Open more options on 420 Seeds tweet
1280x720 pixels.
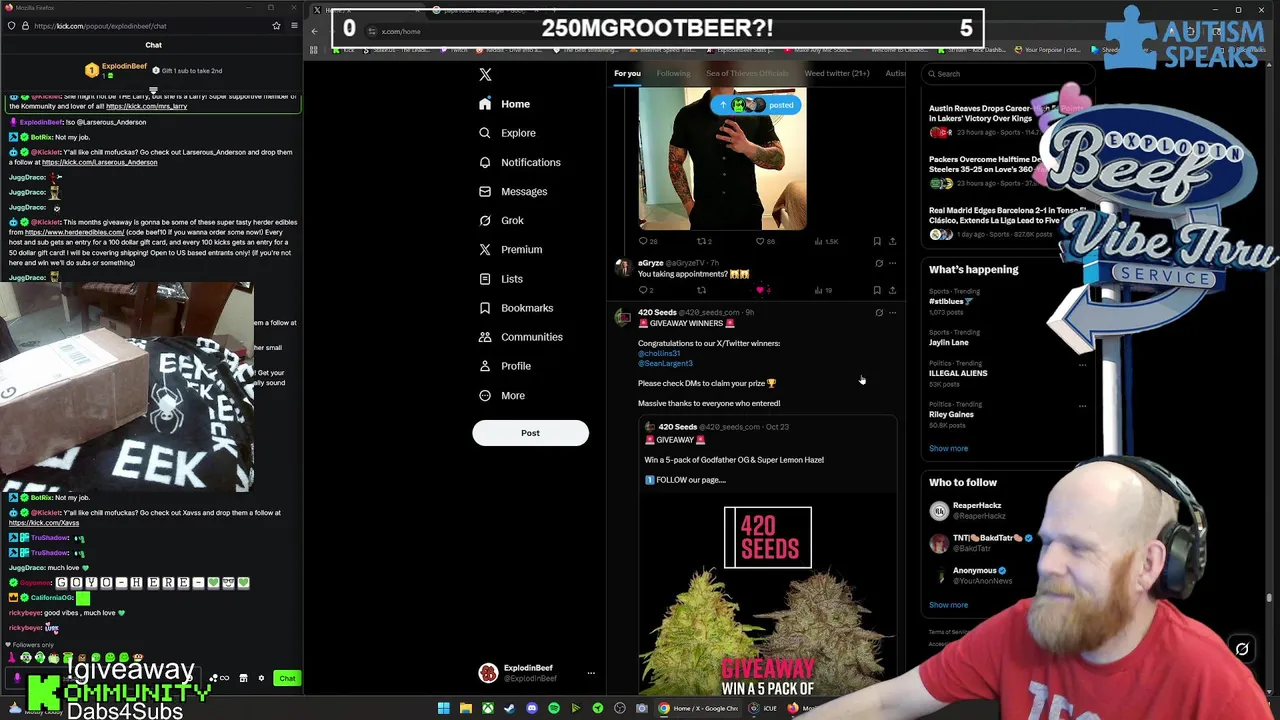tap(892, 312)
